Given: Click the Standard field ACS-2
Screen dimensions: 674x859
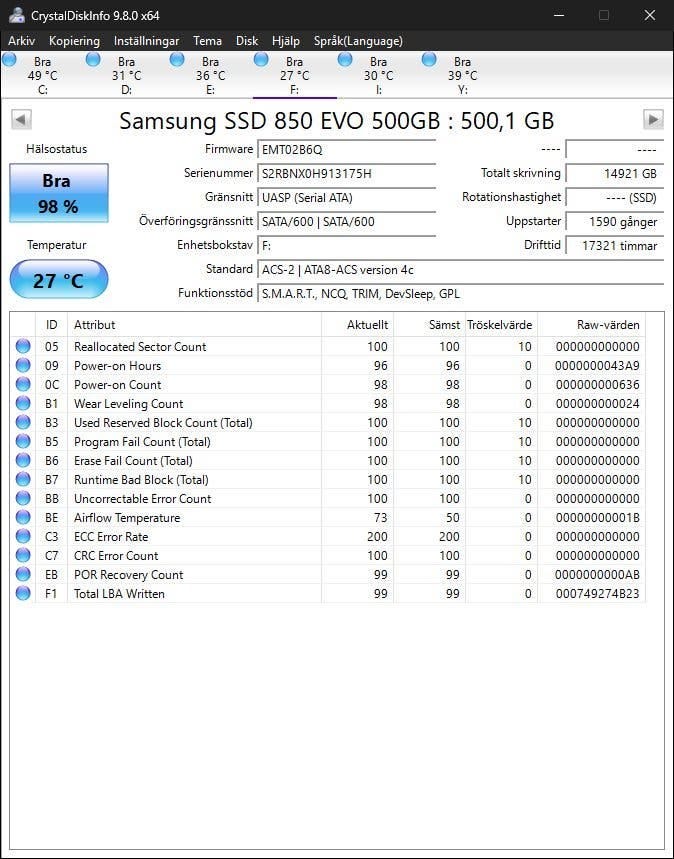Looking at the screenshot, I should point(460,270).
